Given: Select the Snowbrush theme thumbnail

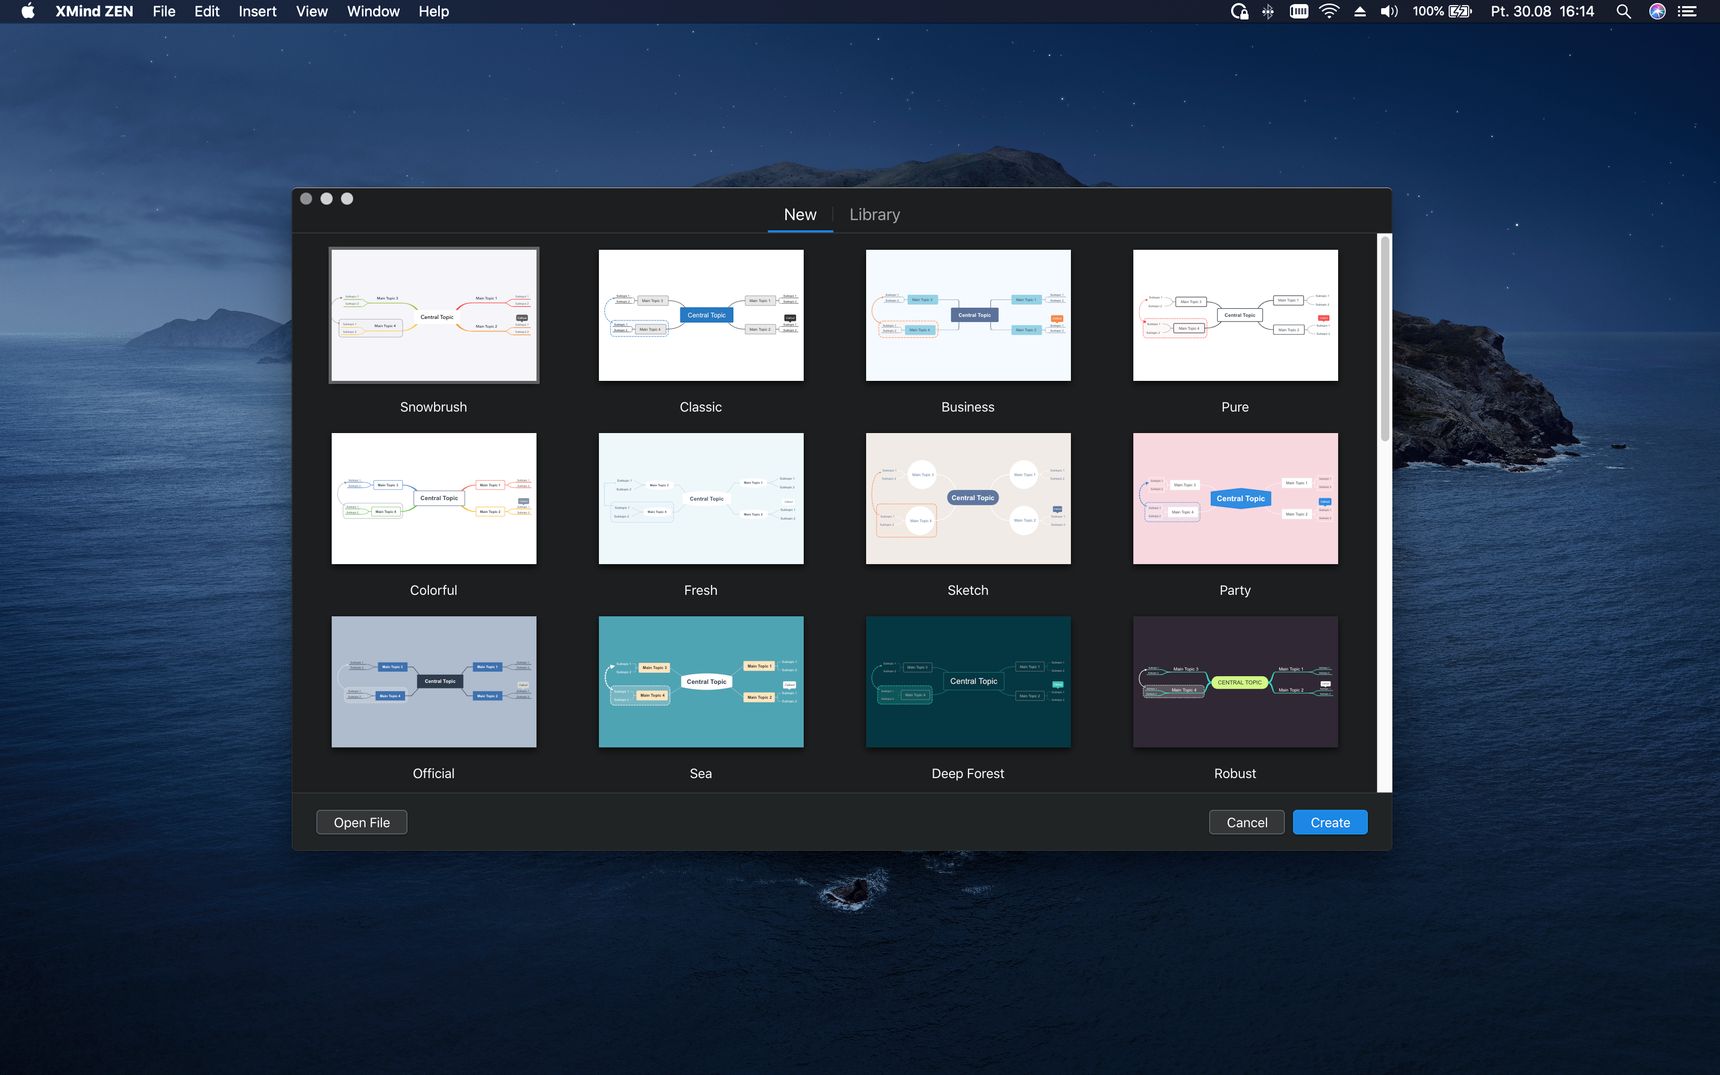Looking at the screenshot, I should (x=434, y=315).
